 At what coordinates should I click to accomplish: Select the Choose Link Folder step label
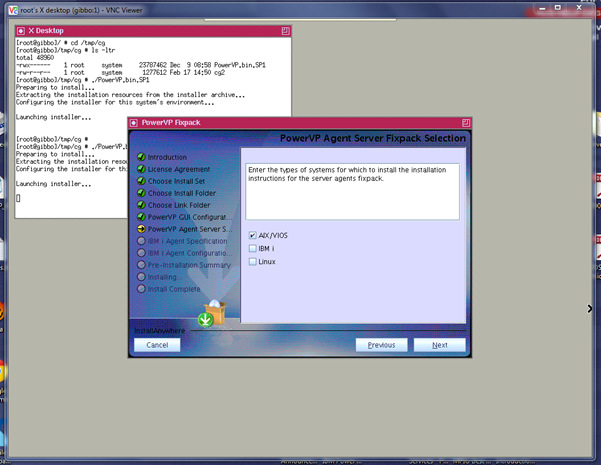179,205
